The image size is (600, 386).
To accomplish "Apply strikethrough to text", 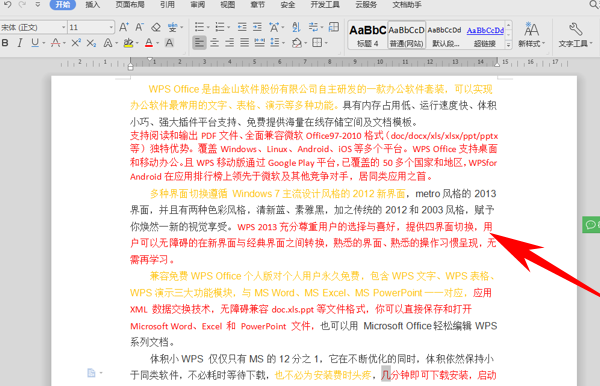I will pyautogui.click(x=55, y=43).
